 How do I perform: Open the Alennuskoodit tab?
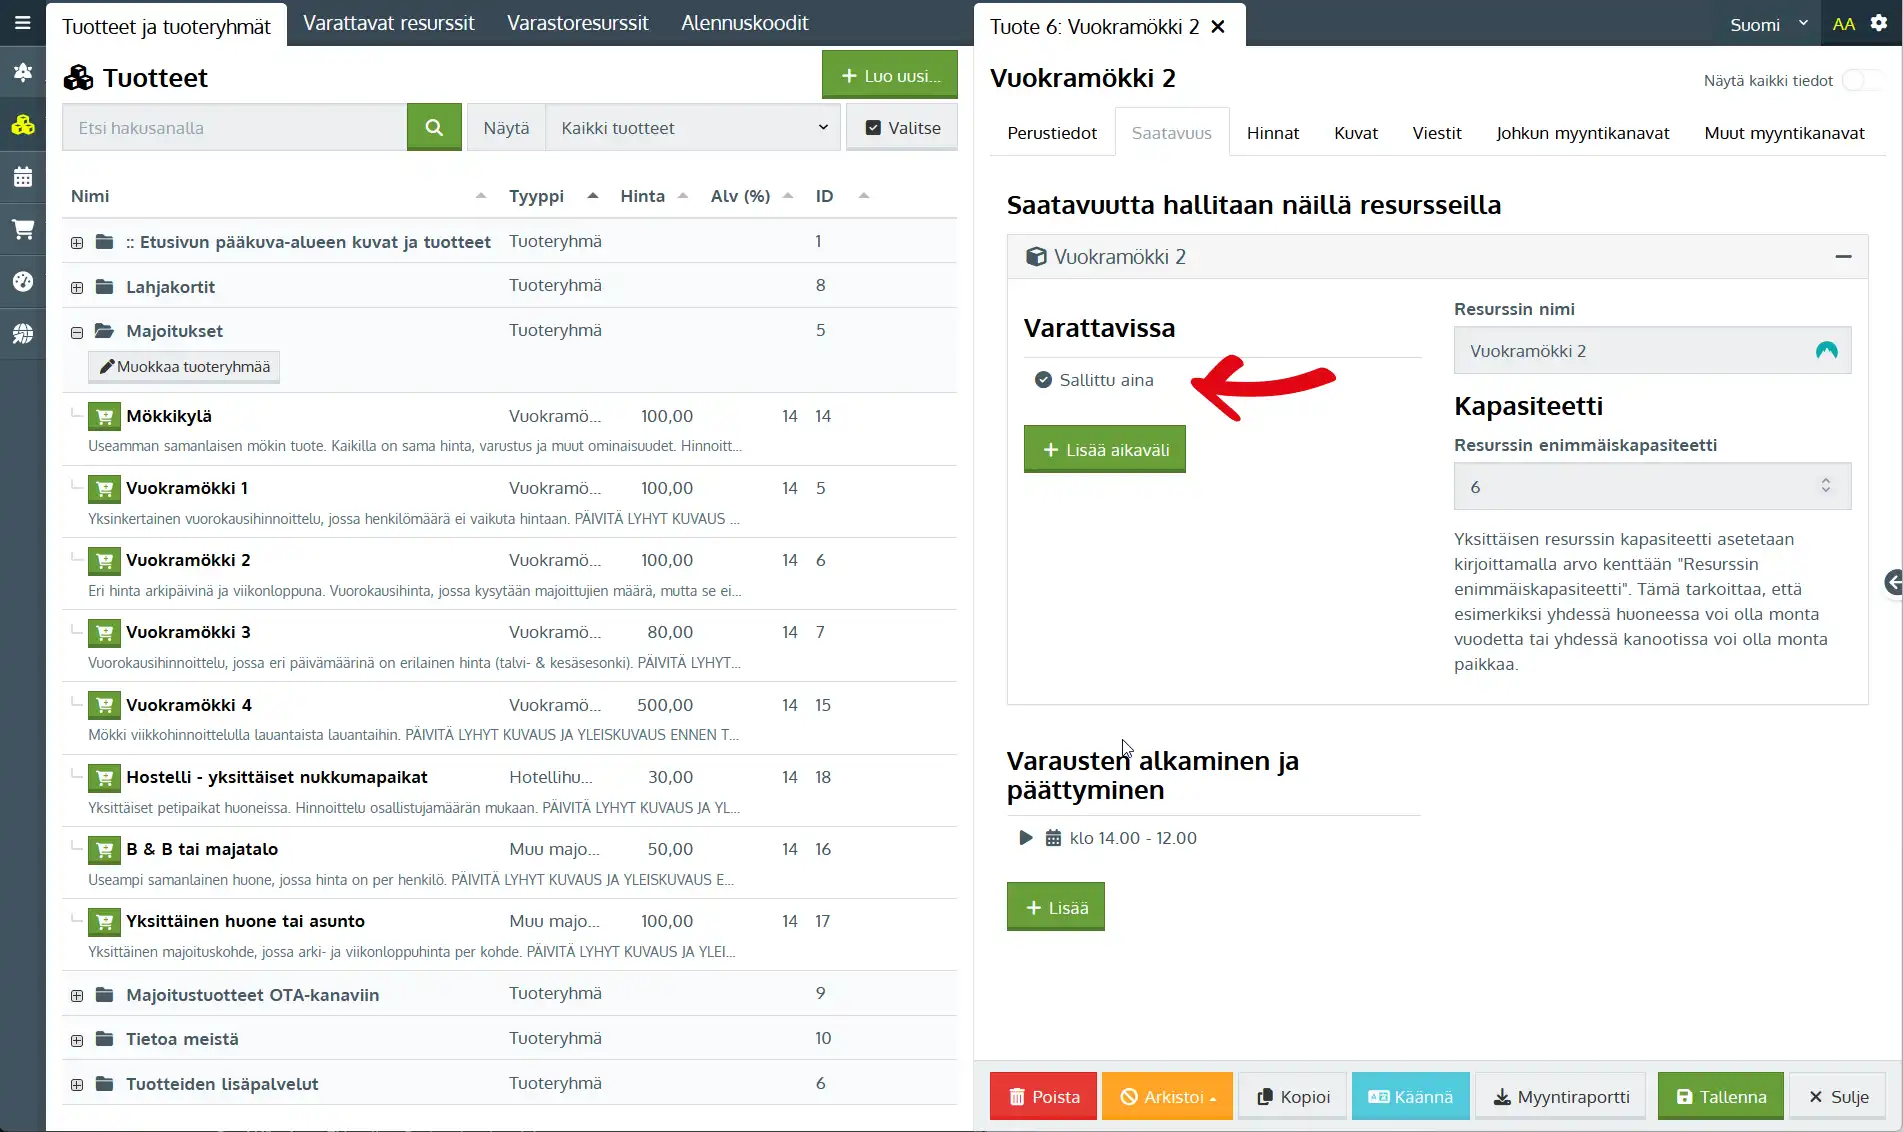(744, 23)
